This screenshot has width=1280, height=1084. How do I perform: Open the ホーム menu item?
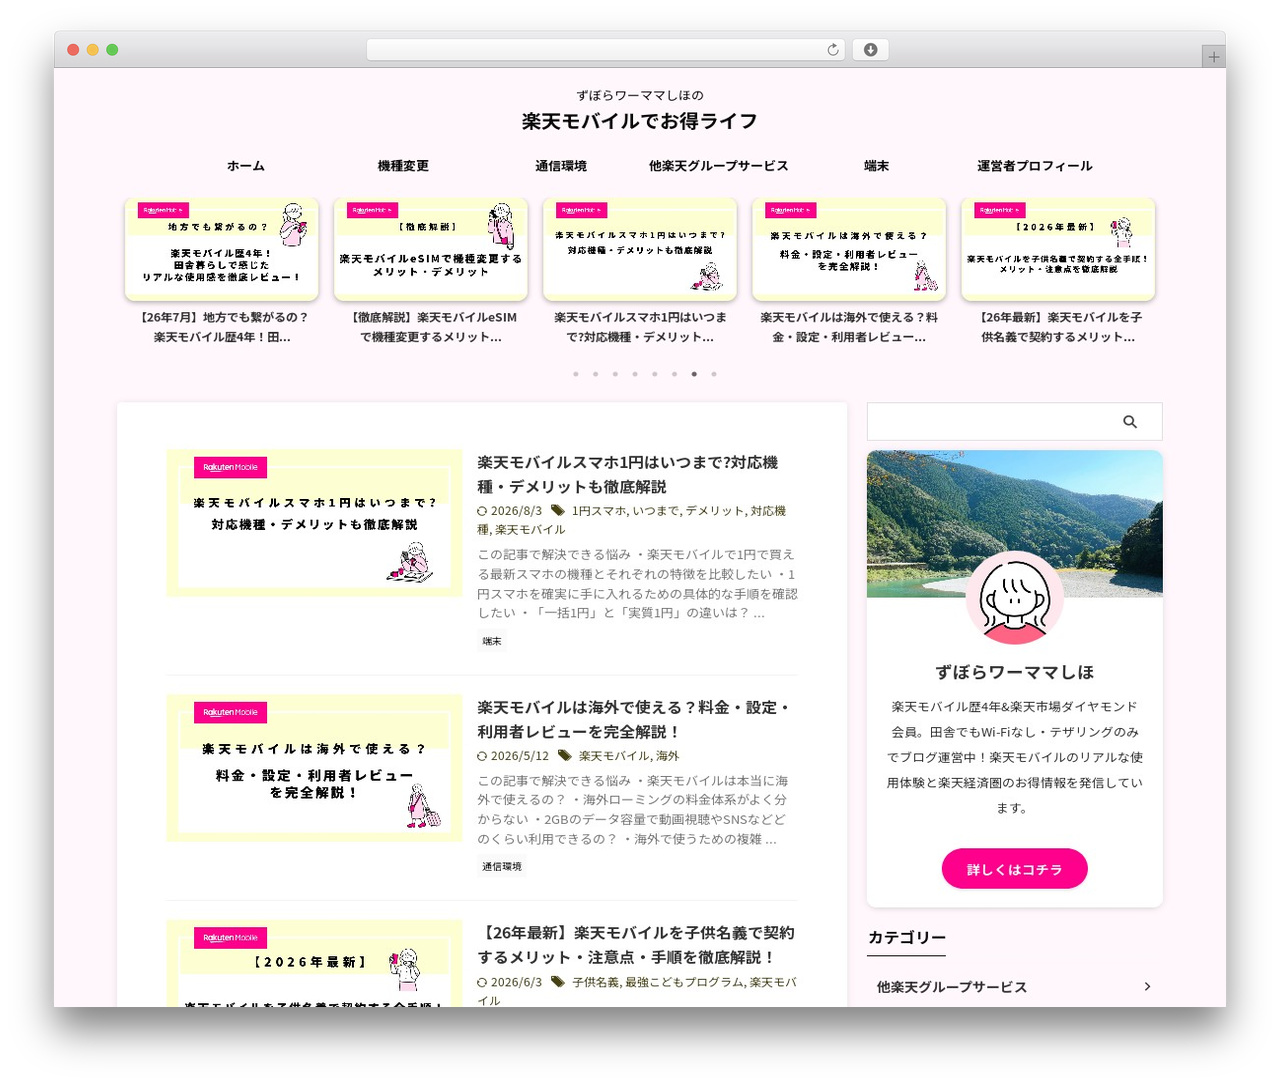[x=246, y=166]
